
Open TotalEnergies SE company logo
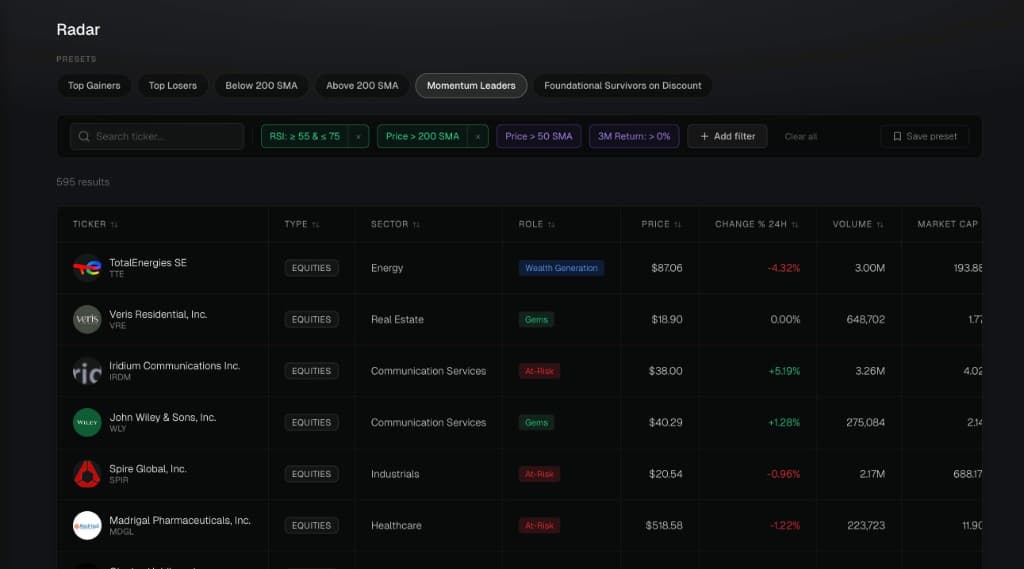coord(87,268)
